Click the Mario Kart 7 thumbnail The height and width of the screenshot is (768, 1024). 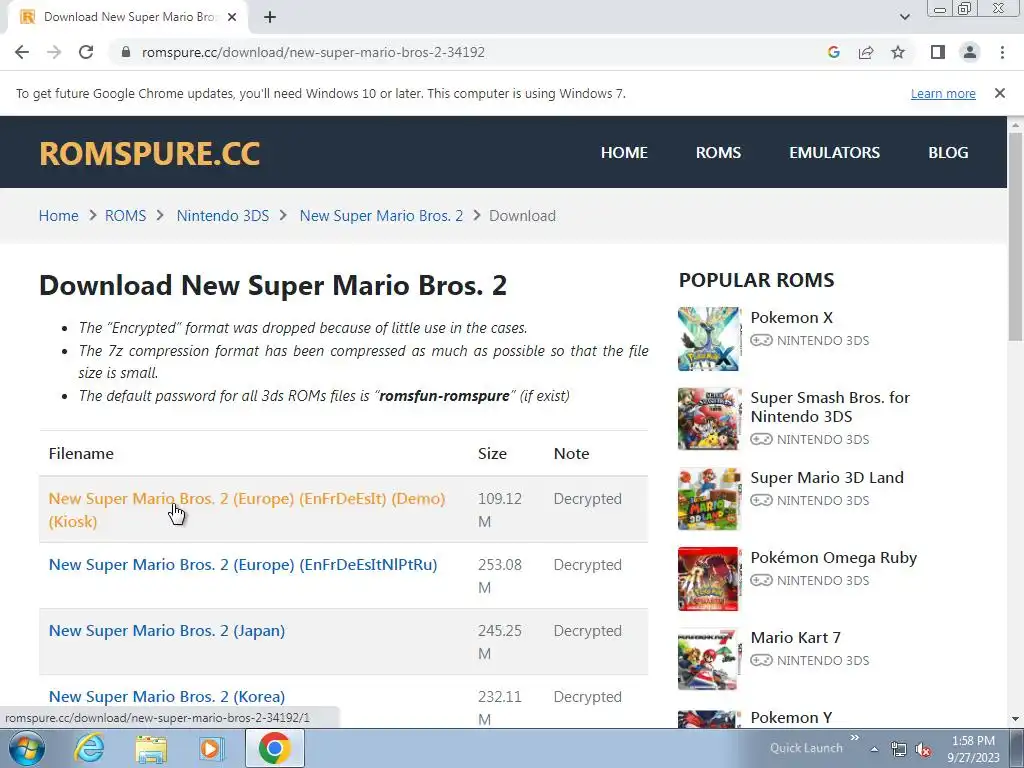point(709,659)
